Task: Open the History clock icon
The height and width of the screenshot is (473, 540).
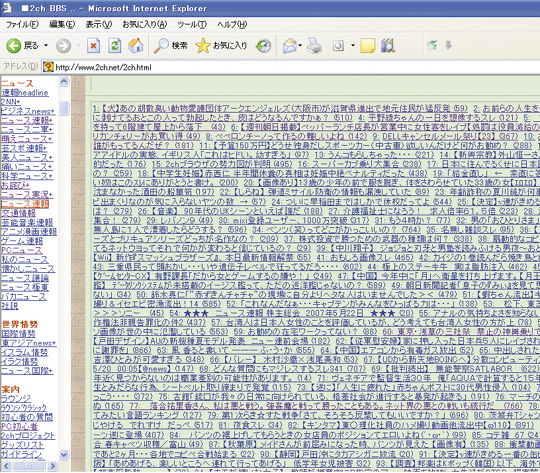Action: (x=263, y=45)
